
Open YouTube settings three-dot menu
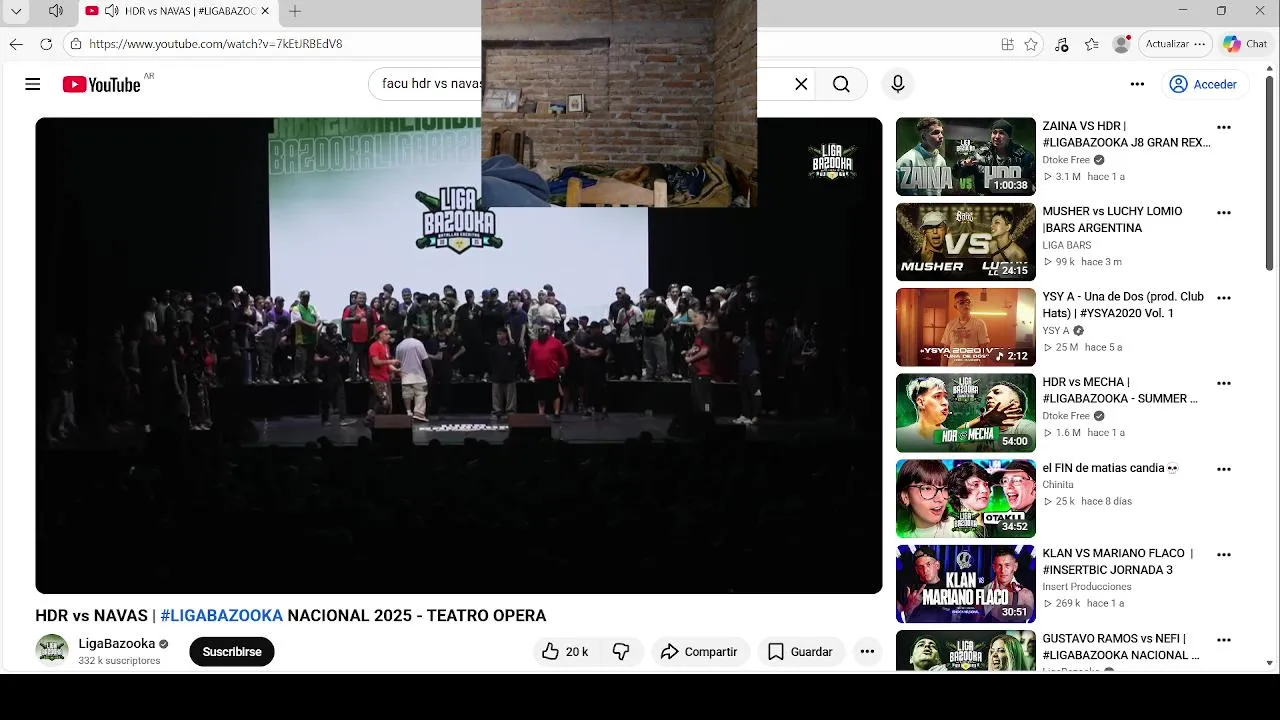click(x=1137, y=84)
